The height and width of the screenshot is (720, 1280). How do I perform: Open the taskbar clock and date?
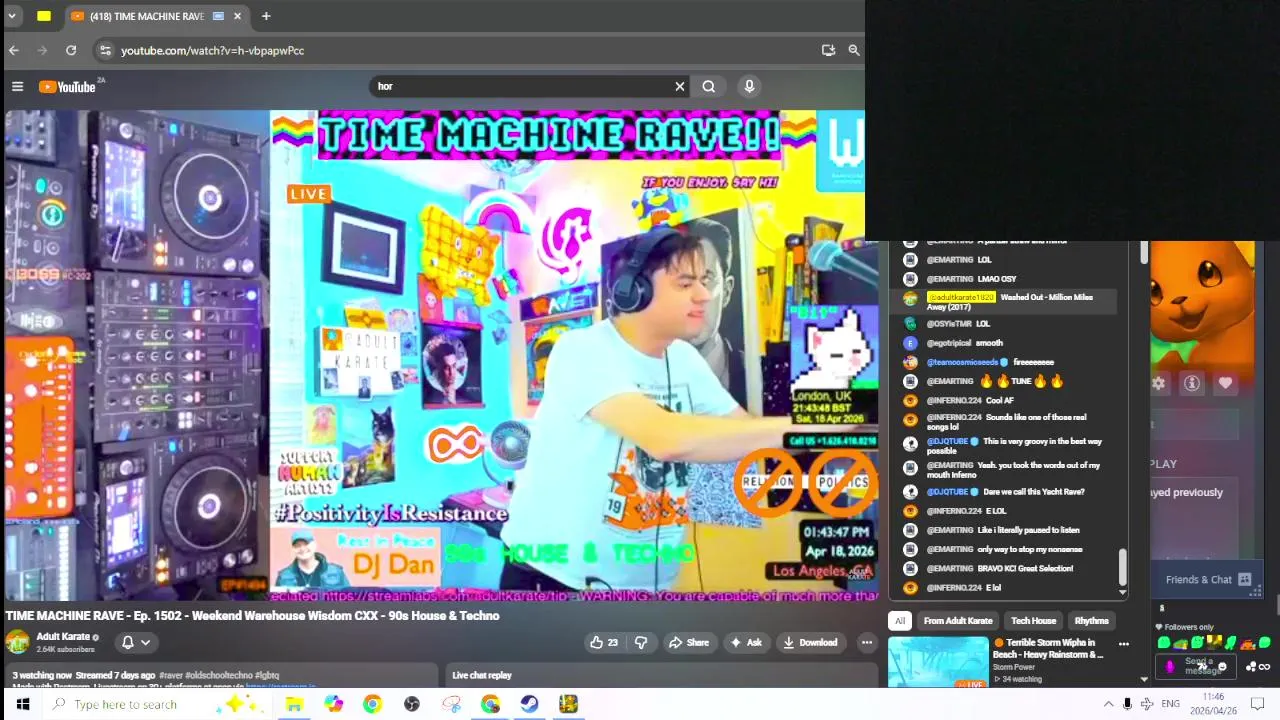click(x=1213, y=704)
